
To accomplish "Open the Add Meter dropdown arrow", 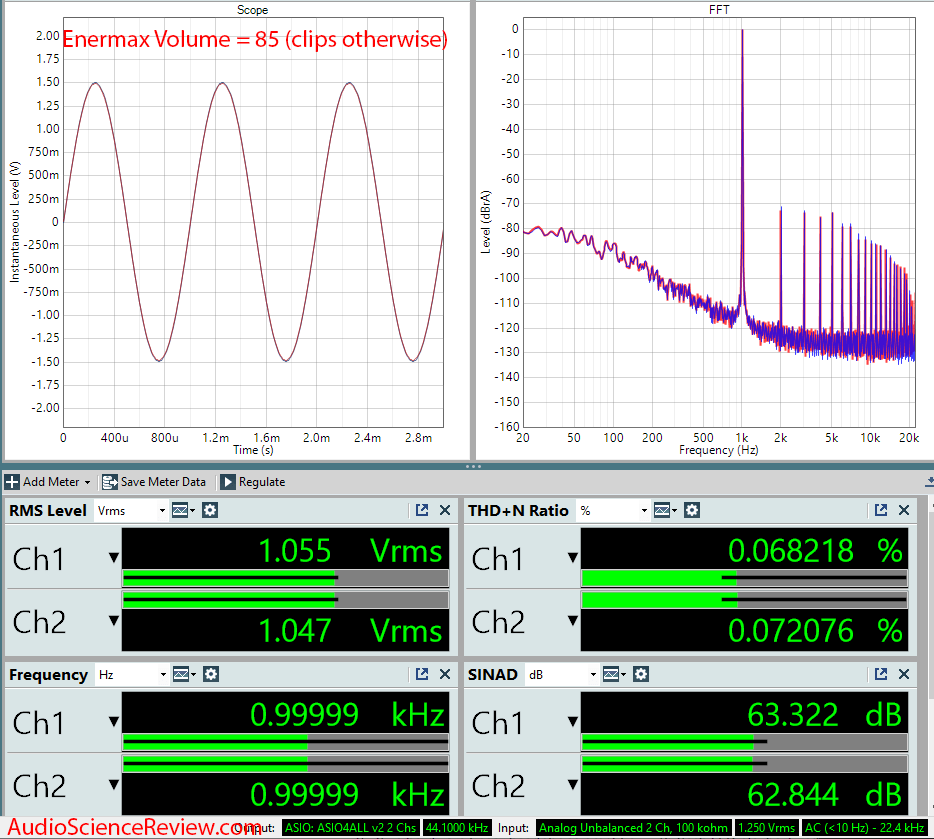I will pos(88,482).
